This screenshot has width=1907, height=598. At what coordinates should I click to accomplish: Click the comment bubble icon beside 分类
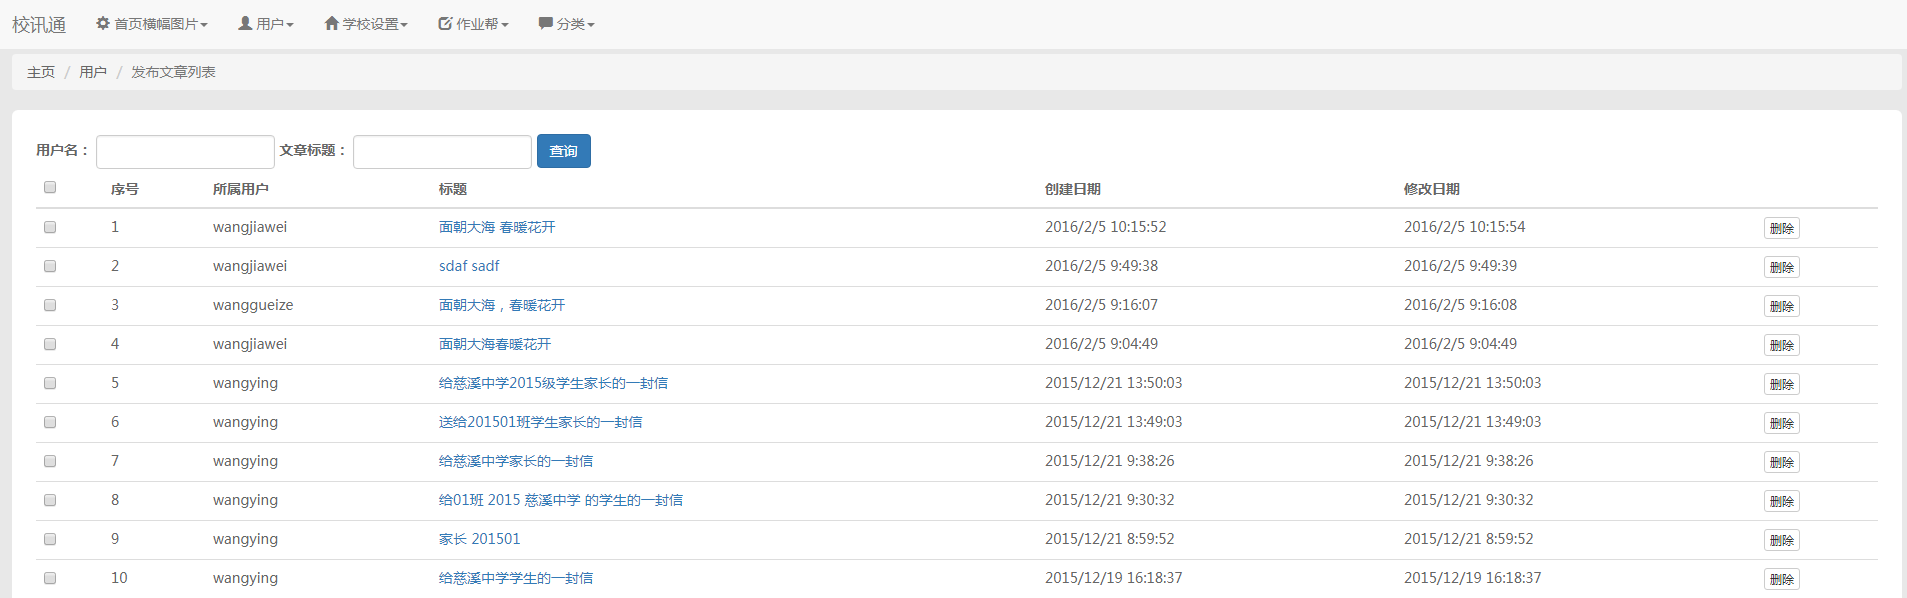click(x=545, y=23)
